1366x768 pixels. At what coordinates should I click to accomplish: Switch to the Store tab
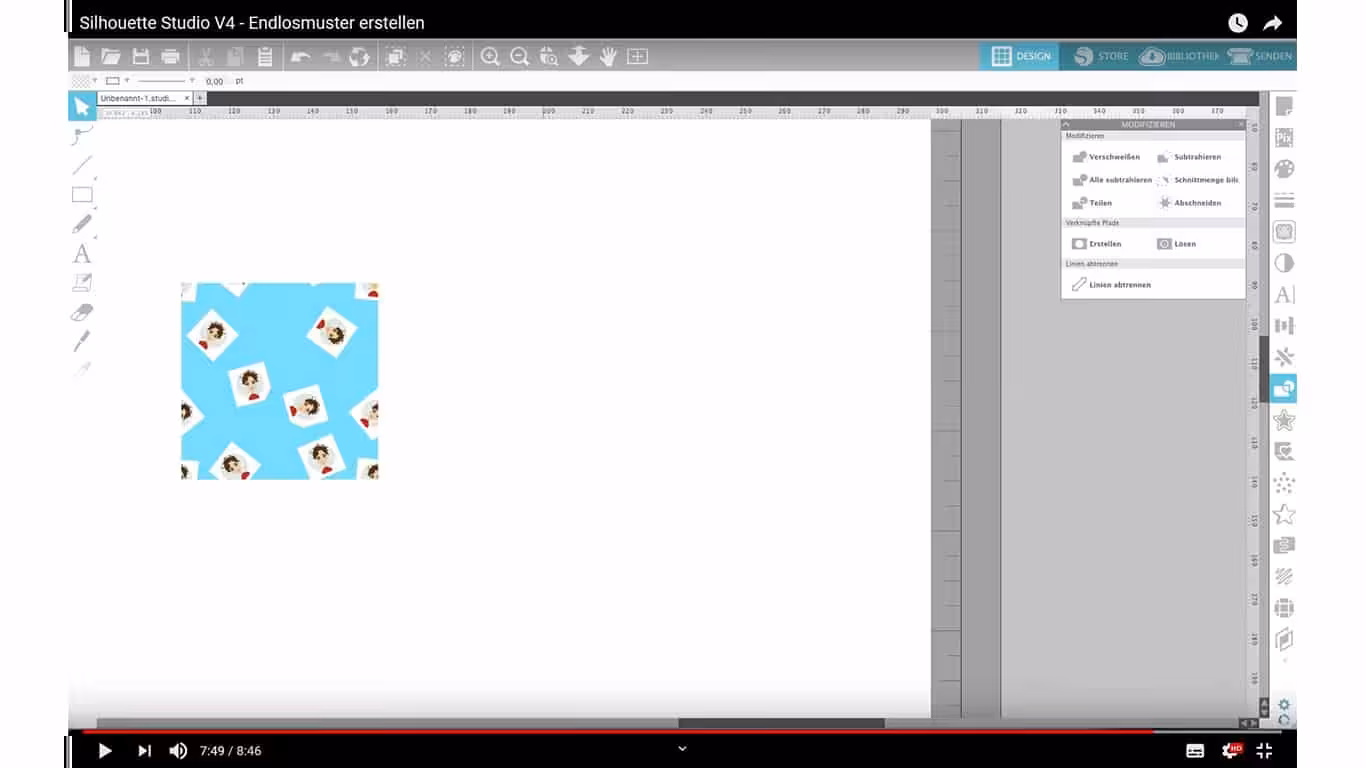point(1100,57)
